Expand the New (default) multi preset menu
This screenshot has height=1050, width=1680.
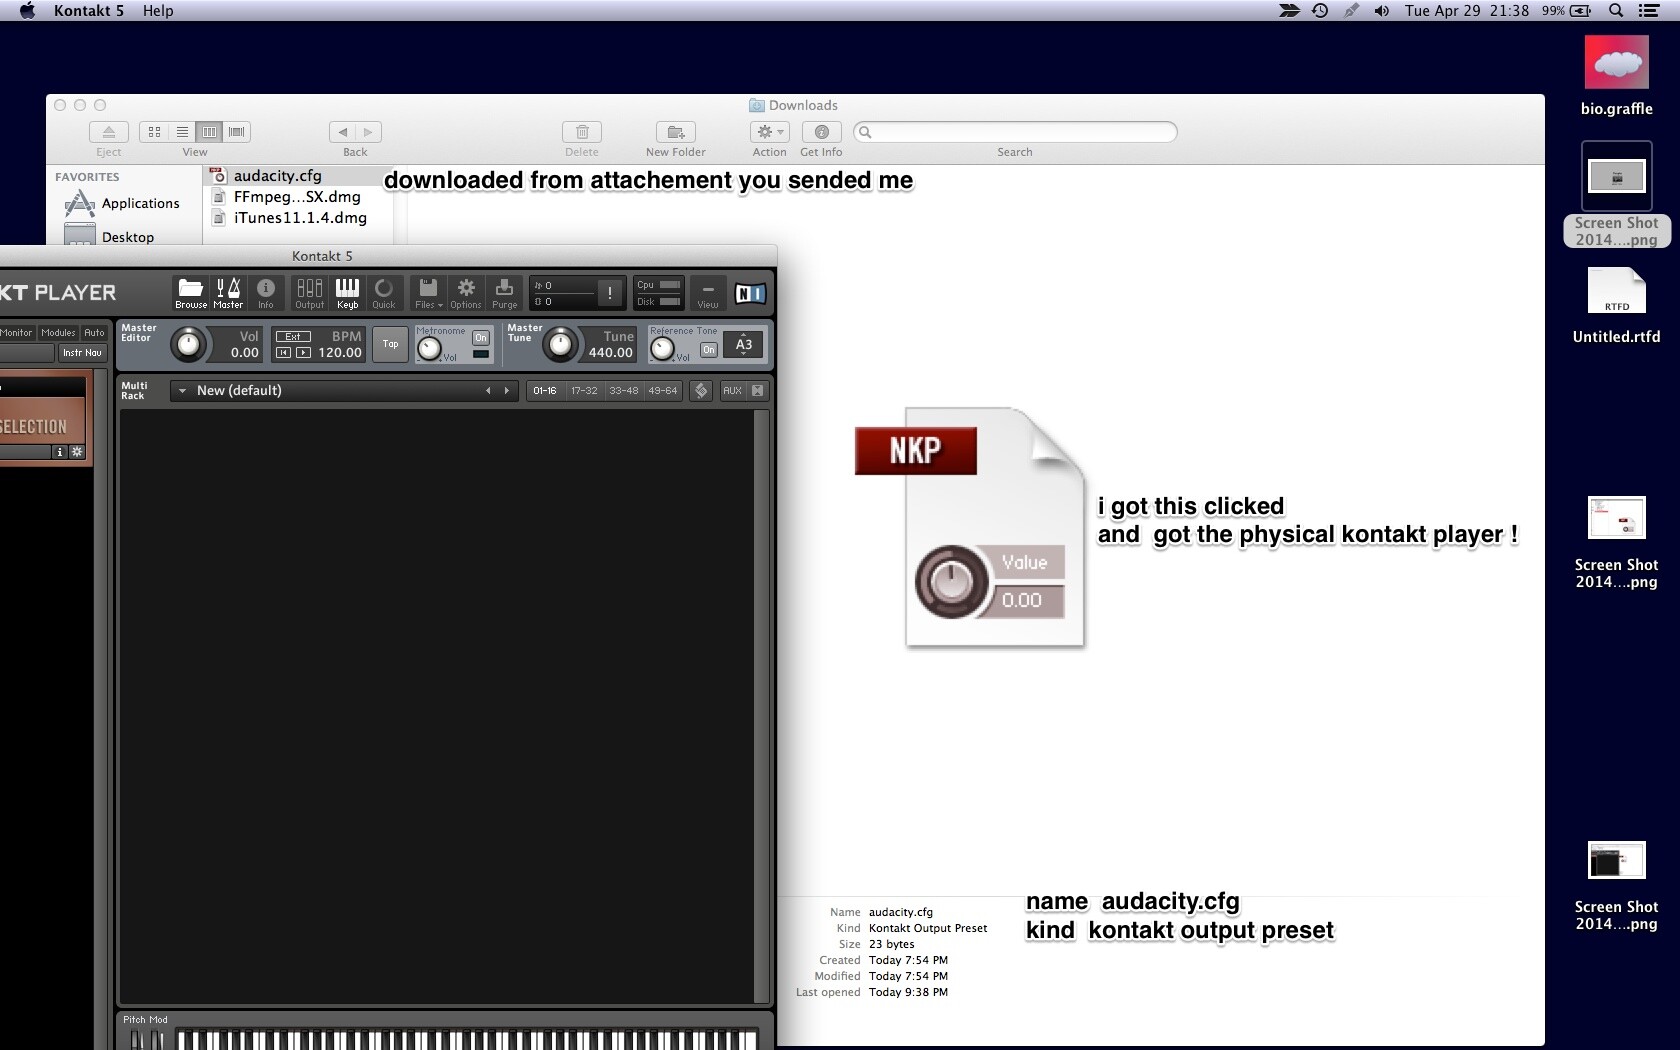[x=183, y=391]
